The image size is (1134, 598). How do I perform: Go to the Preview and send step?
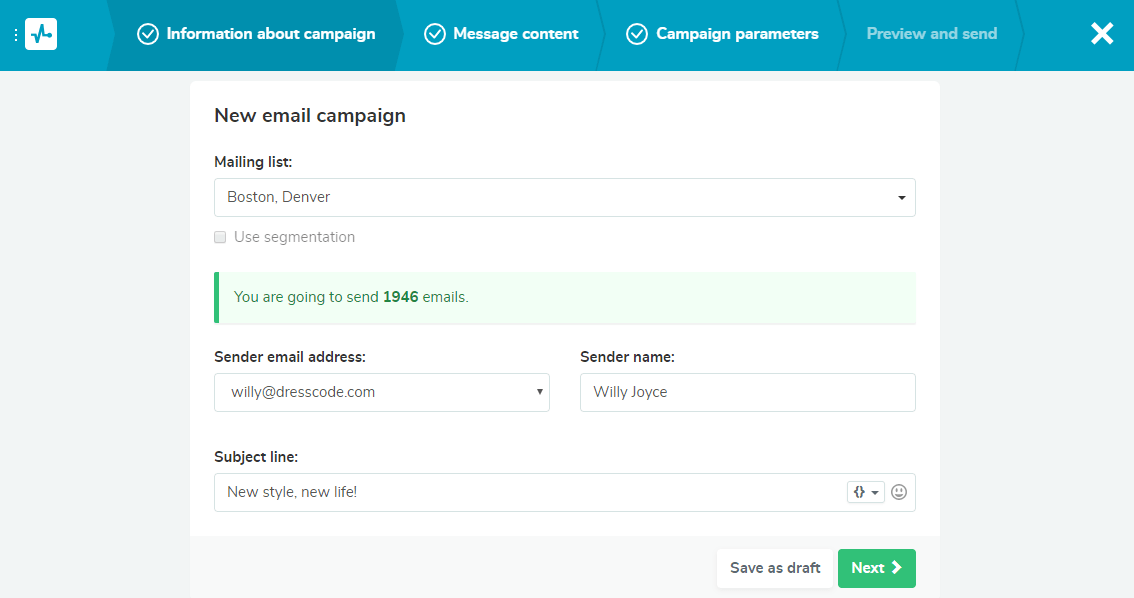click(931, 33)
